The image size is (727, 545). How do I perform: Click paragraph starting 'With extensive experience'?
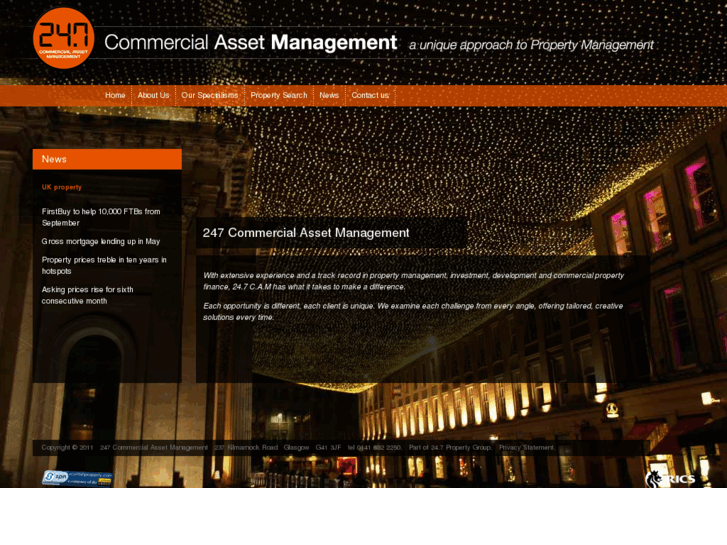pyautogui.click(x=414, y=281)
